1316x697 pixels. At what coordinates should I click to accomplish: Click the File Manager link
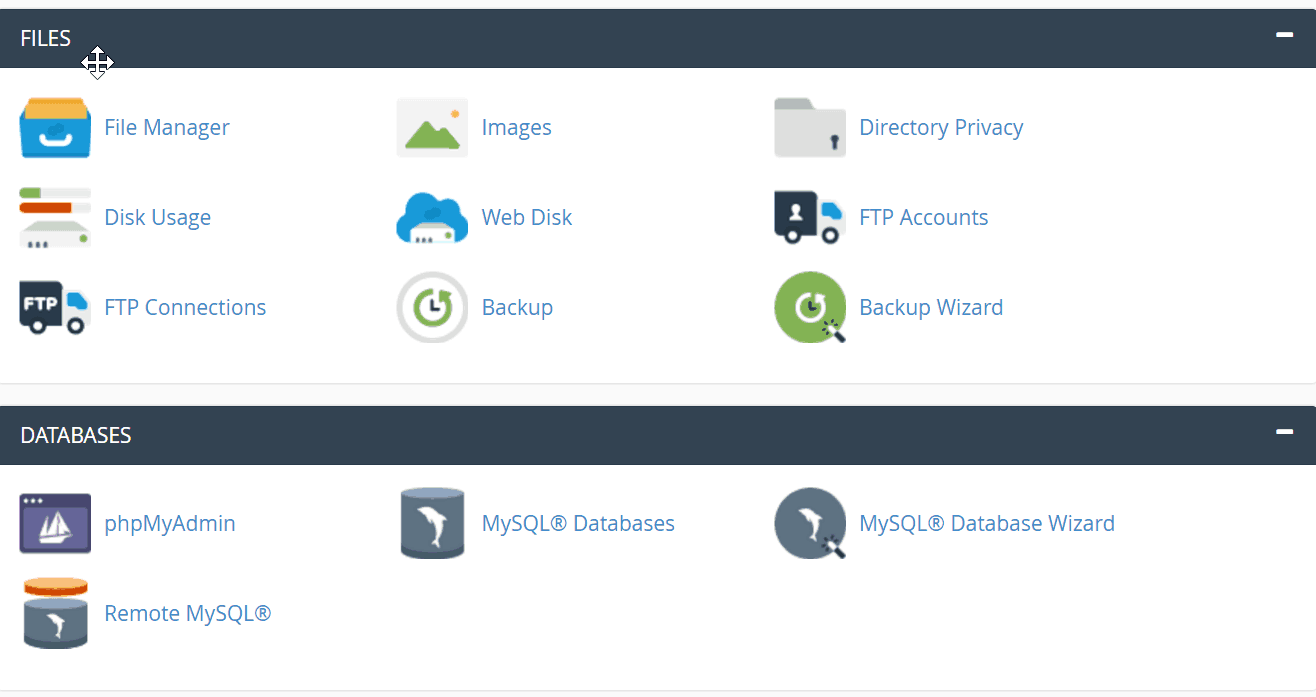[167, 127]
